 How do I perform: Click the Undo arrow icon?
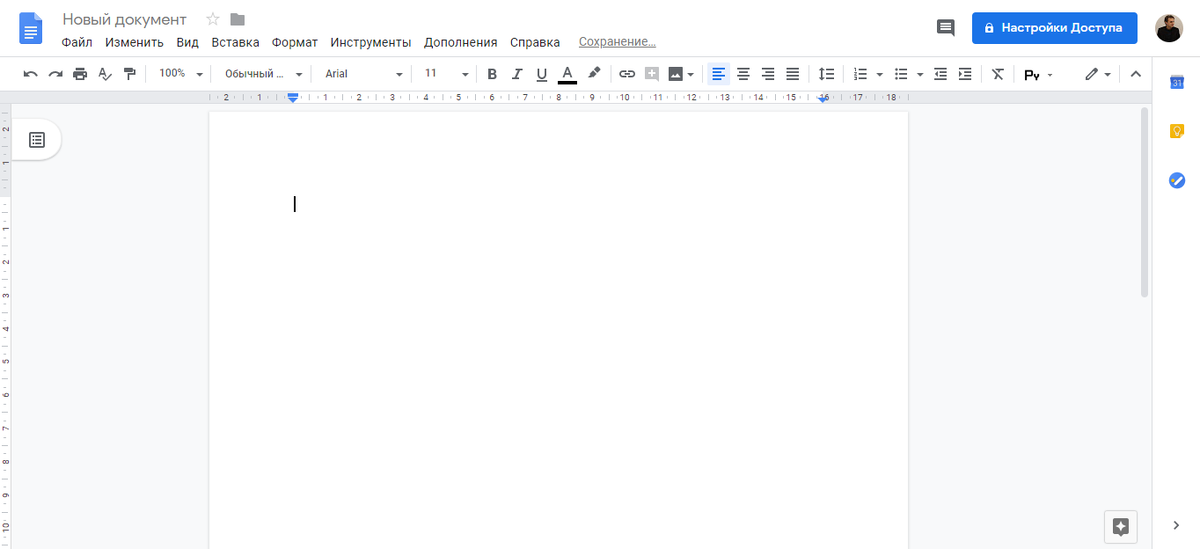[x=31, y=74]
